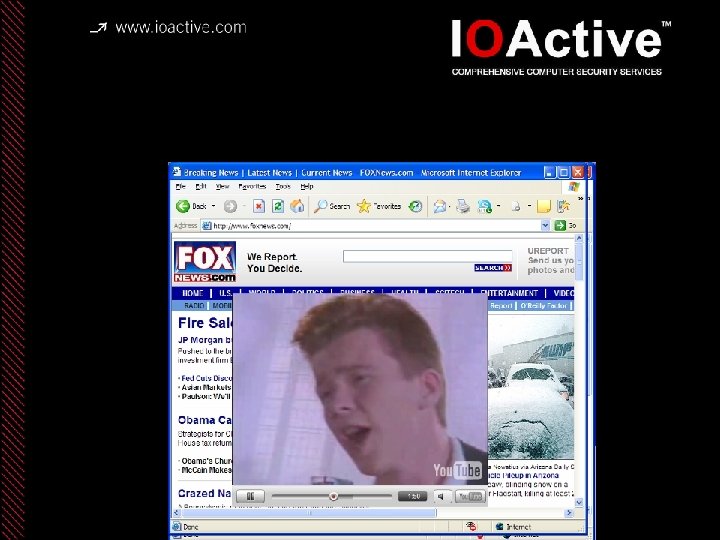
Task: Open the Help menu
Action: point(307,186)
